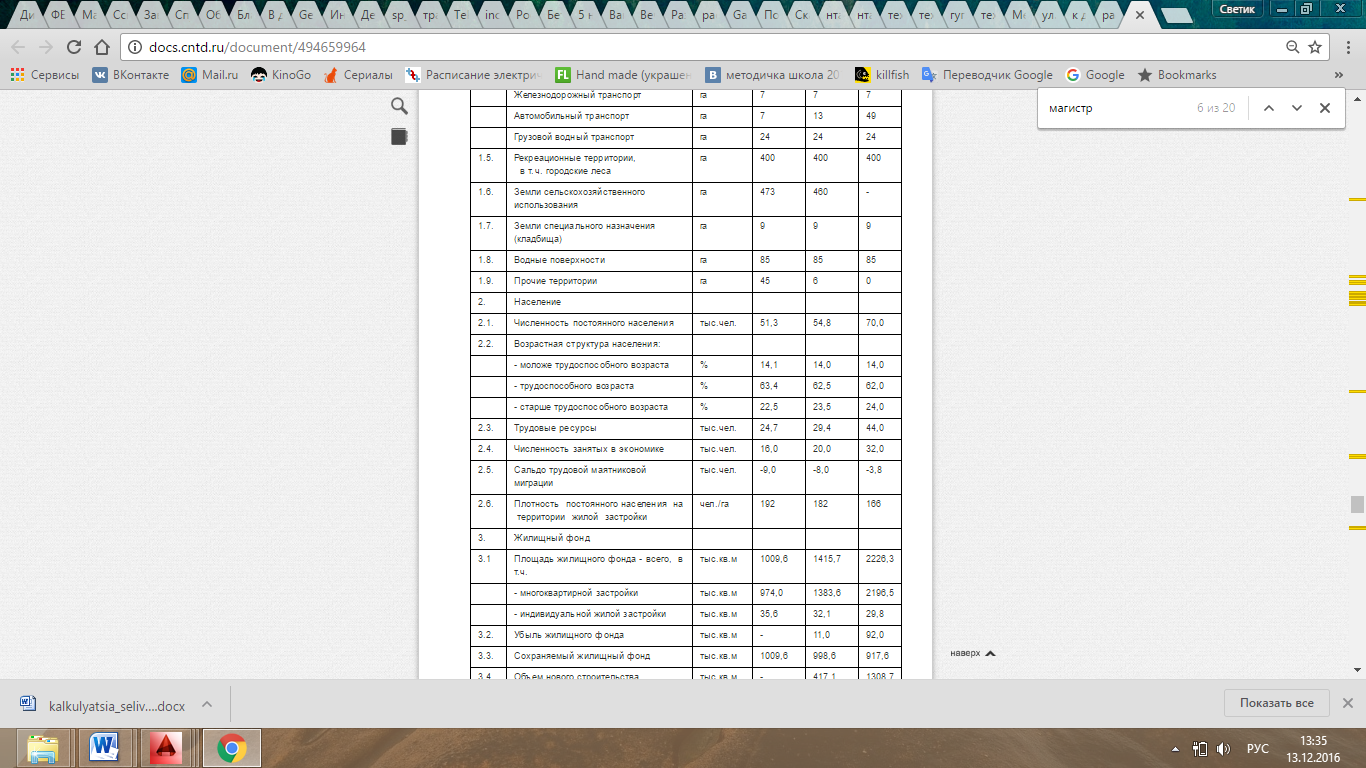1366x768 pixels.
Task: Jump to next find match
Action: (1297, 108)
